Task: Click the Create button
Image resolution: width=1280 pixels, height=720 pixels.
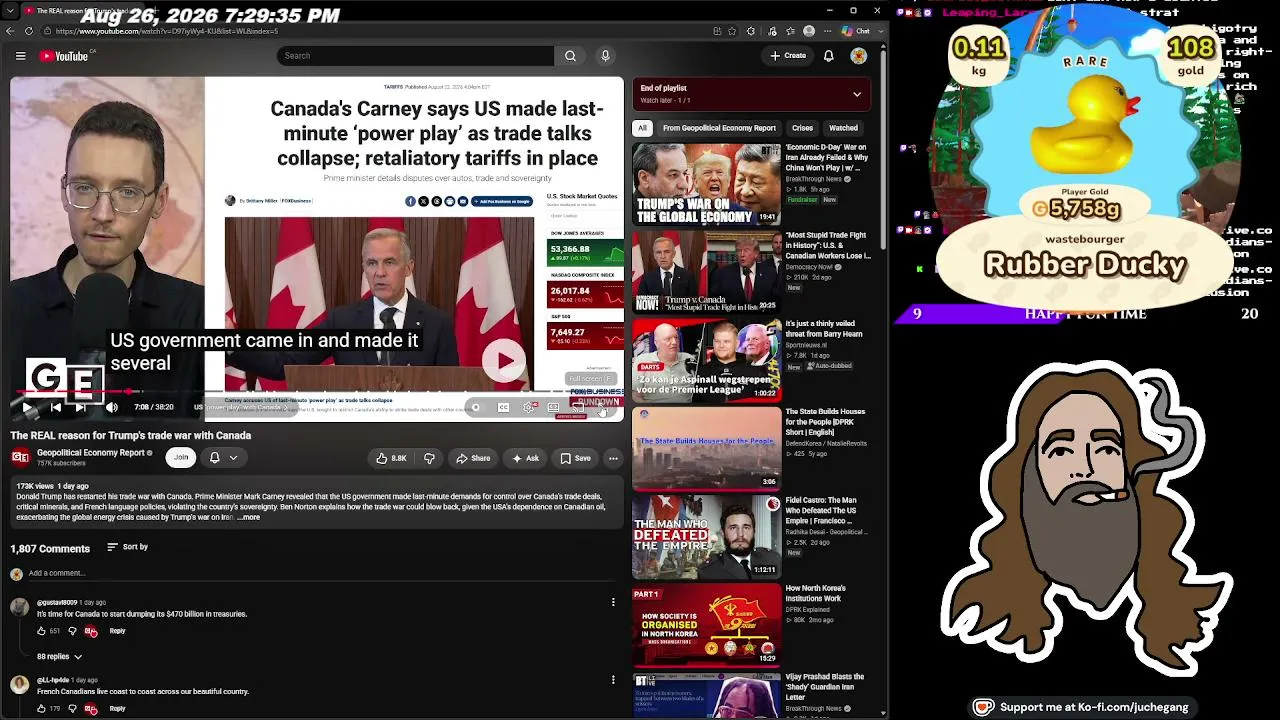Action: tap(788, 56)
